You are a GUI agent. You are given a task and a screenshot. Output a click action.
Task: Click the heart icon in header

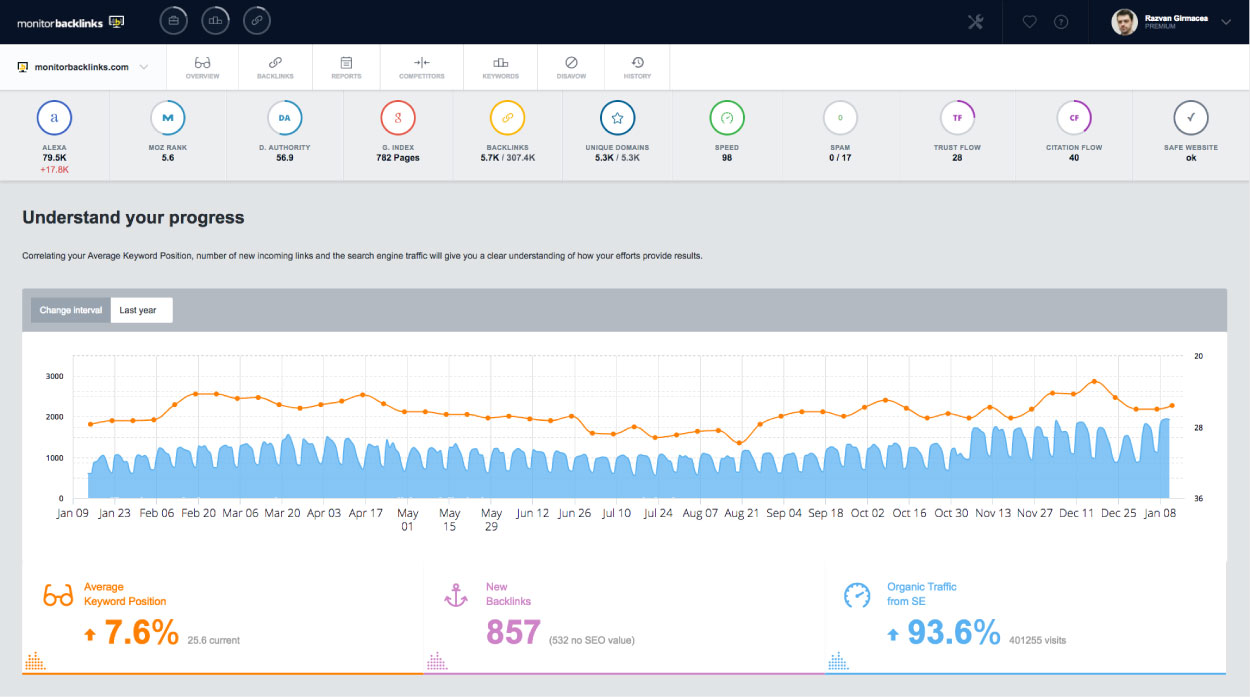tap(1029, 22)
